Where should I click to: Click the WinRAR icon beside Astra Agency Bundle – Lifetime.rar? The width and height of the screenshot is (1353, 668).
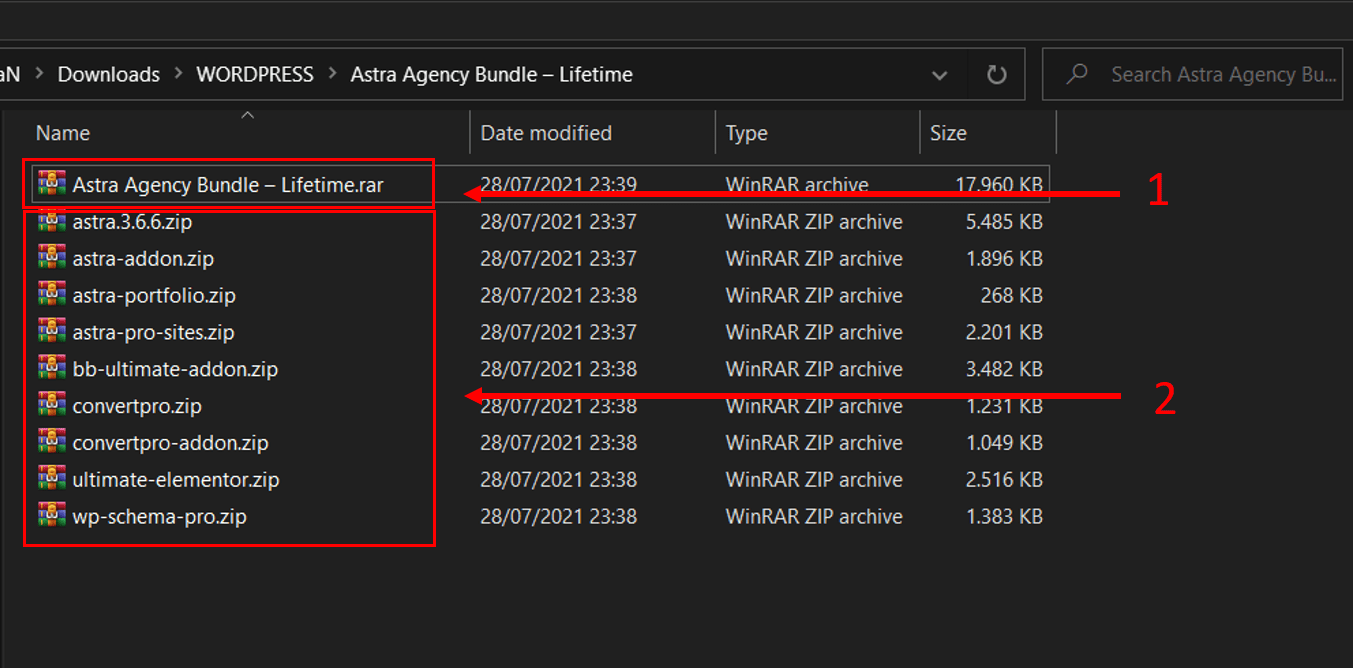coord(51,183)
